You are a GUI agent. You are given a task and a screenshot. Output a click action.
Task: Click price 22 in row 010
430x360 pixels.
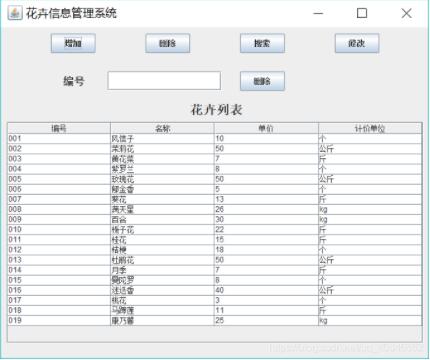coord(266,230)
